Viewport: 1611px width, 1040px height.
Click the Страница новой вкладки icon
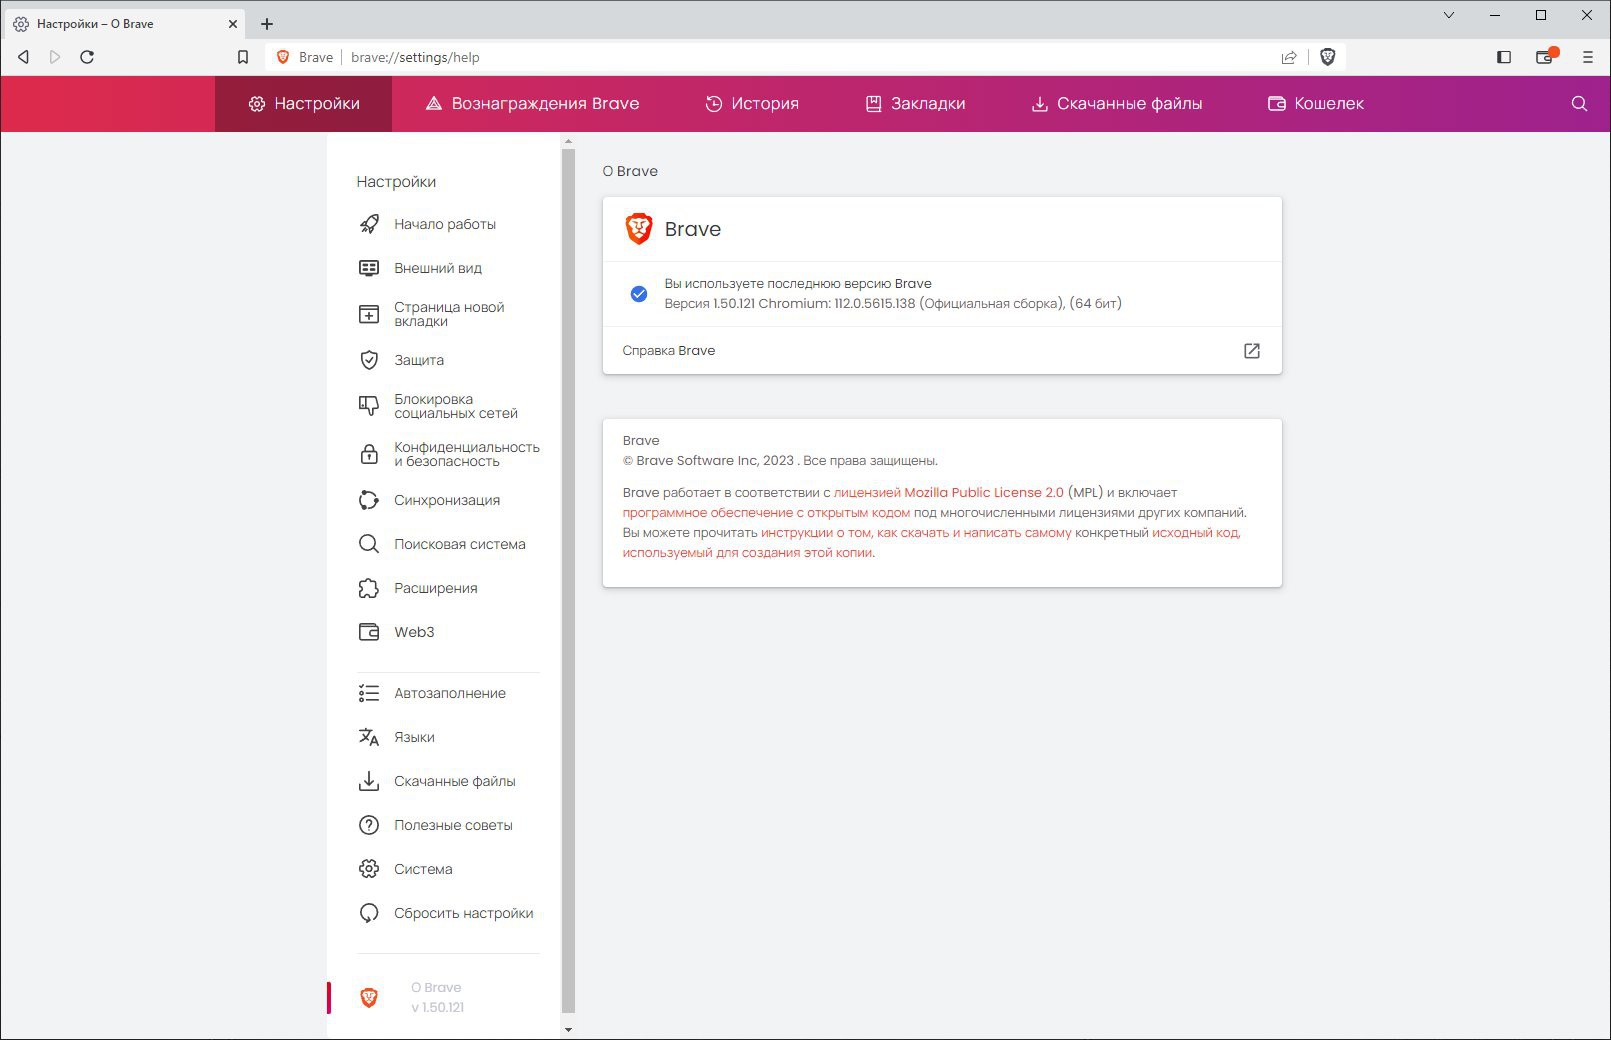pos(369,314)
